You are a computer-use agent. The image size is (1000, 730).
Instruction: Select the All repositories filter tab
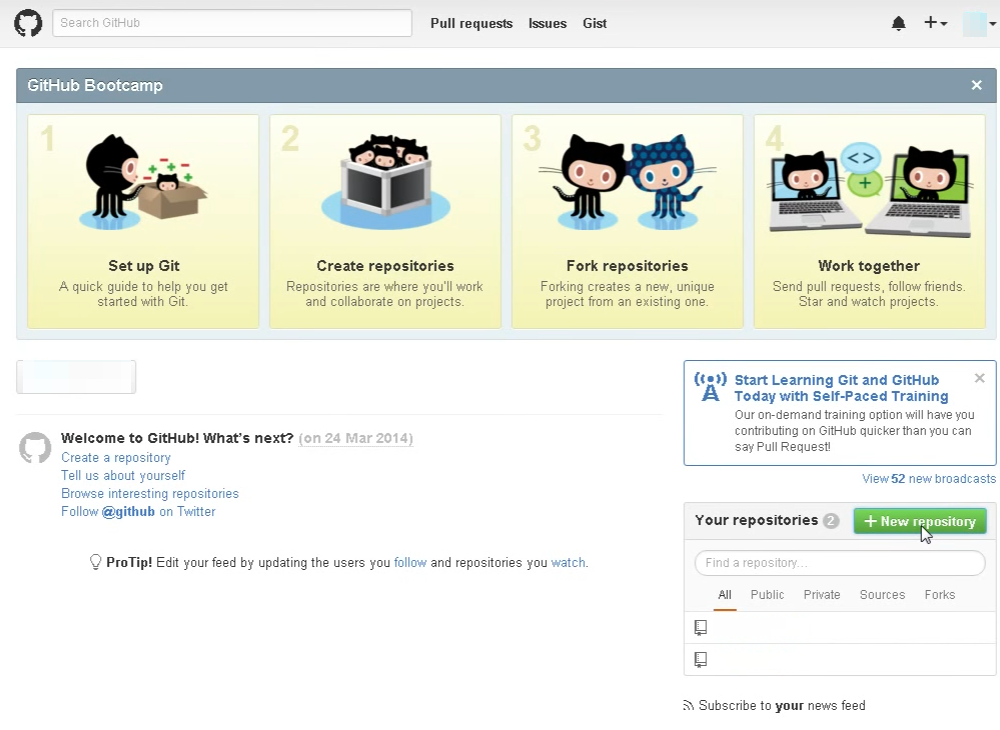[724, 595]
